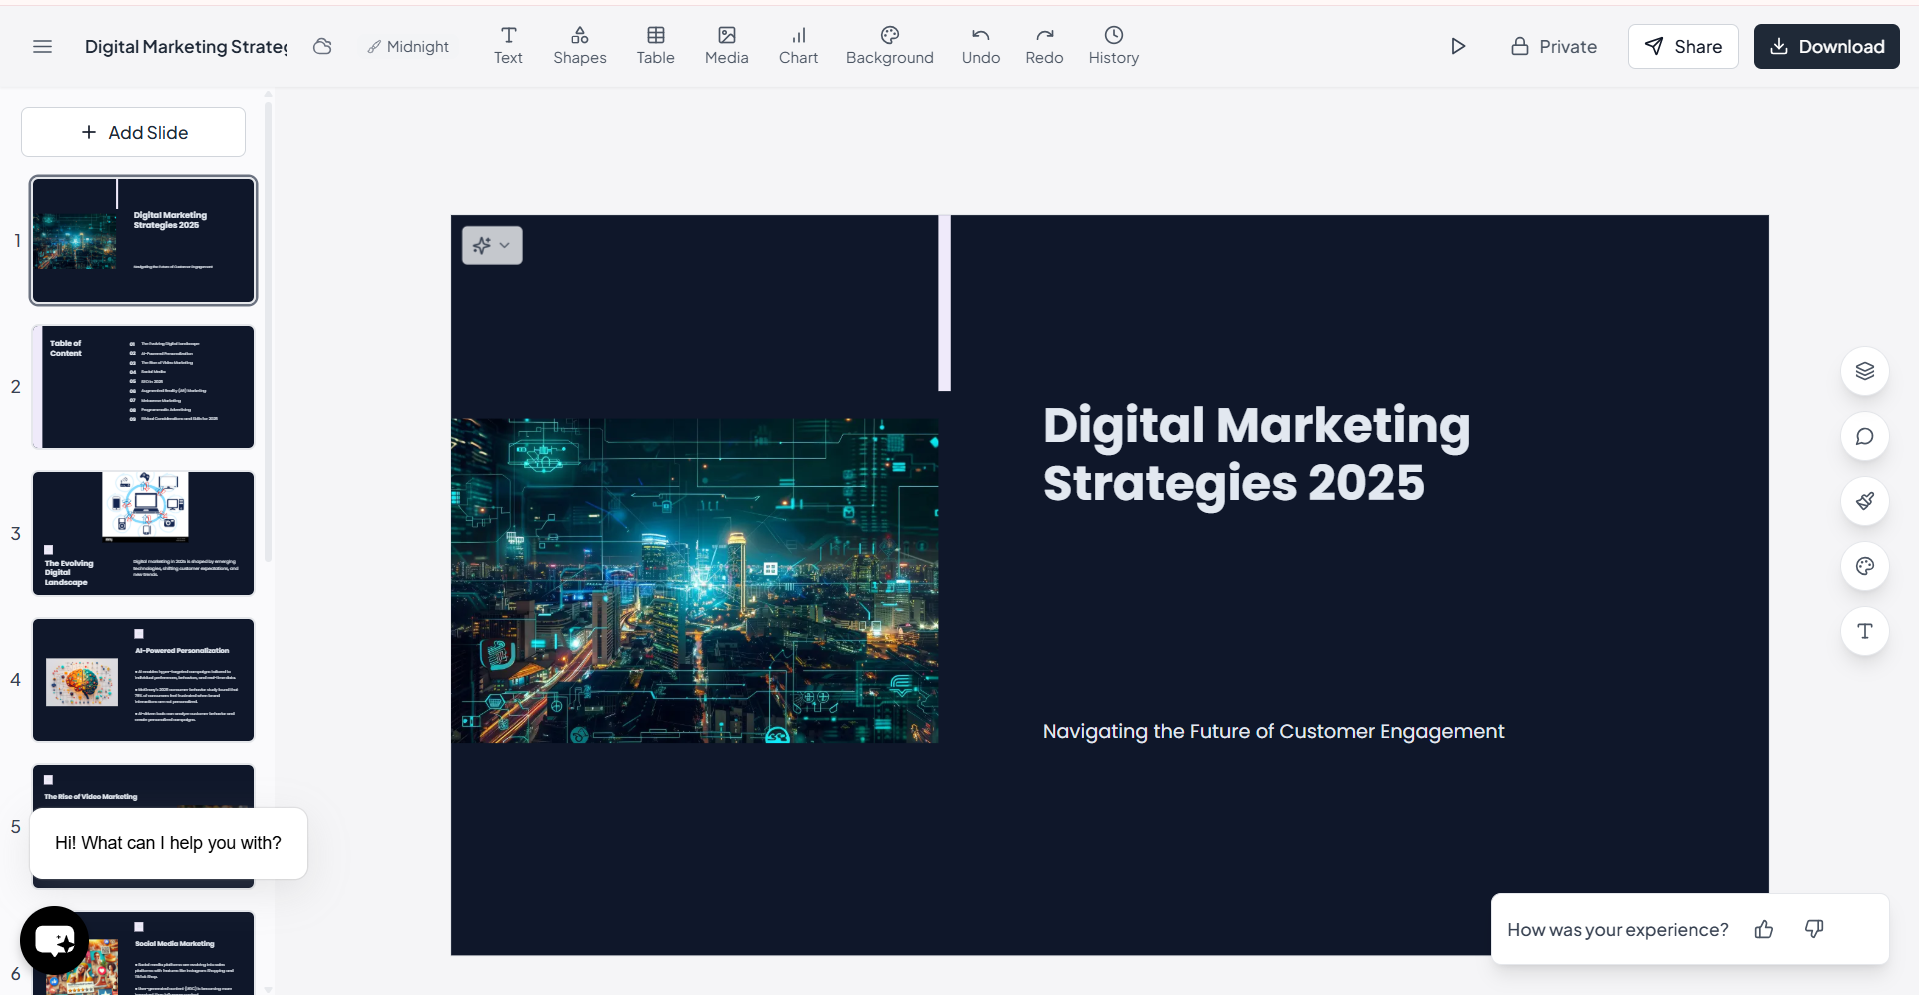Open the layers panel icon
The height and width of the screenshot is (995, 1919).
[x=1865, y=372]
